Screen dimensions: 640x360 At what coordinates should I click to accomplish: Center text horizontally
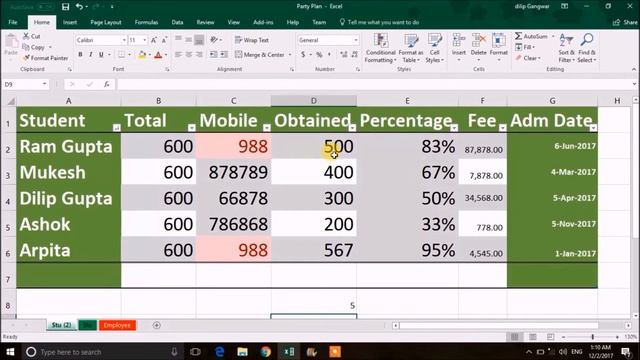tap(189, 54)
